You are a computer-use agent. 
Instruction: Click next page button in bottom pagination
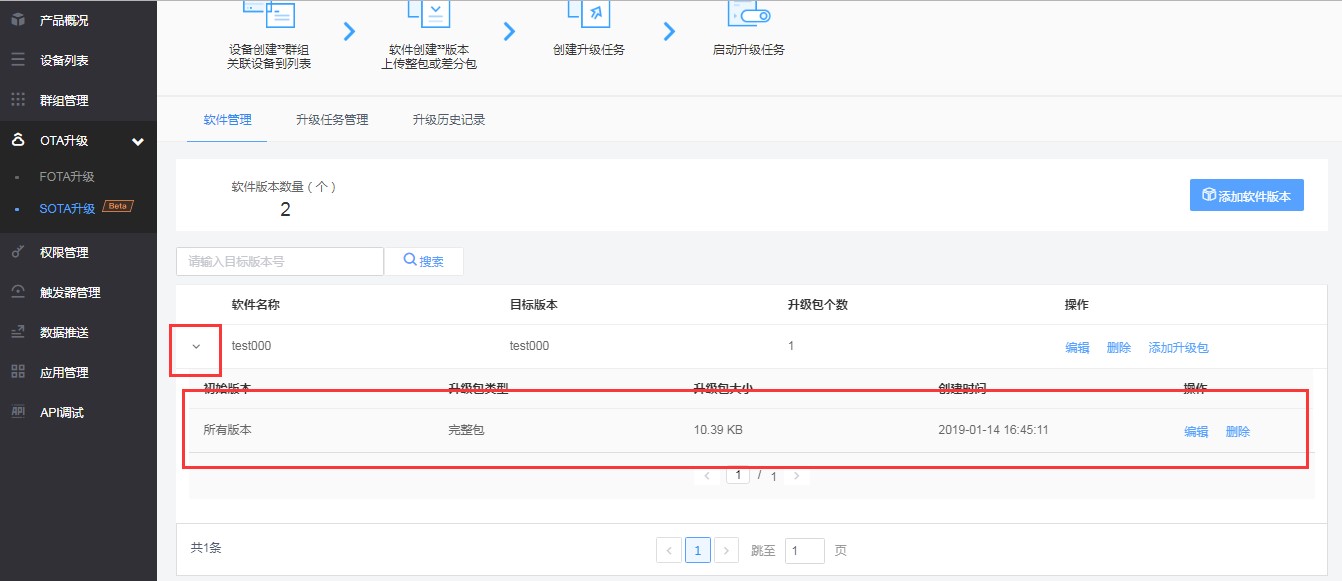click(x=727, y=550)
